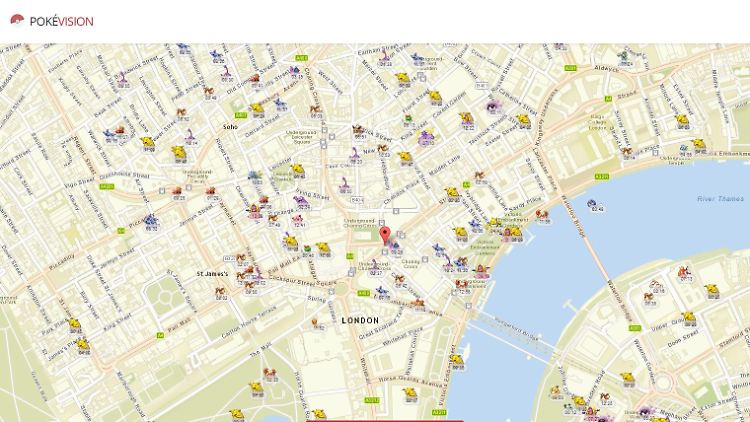Click the yellow Pokémon in Leicester Square gardens
Image resolution: width=750 pixels, height=422 pixels.
tap(298, 170)
